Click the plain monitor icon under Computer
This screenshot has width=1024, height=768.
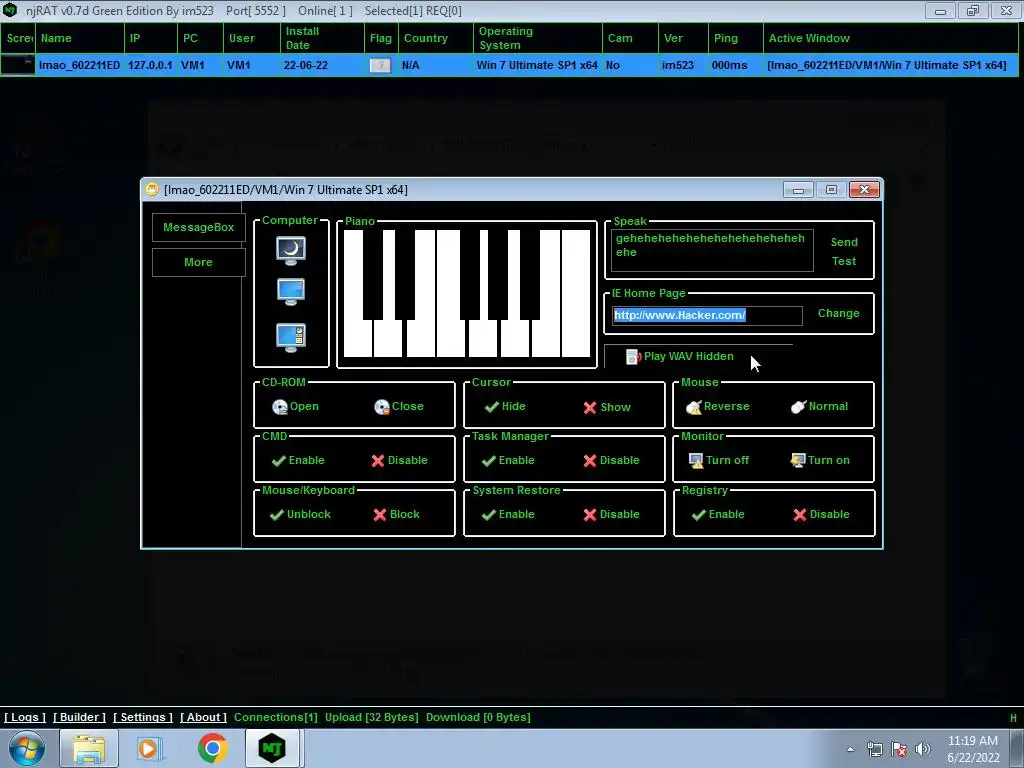pos(291,292)
